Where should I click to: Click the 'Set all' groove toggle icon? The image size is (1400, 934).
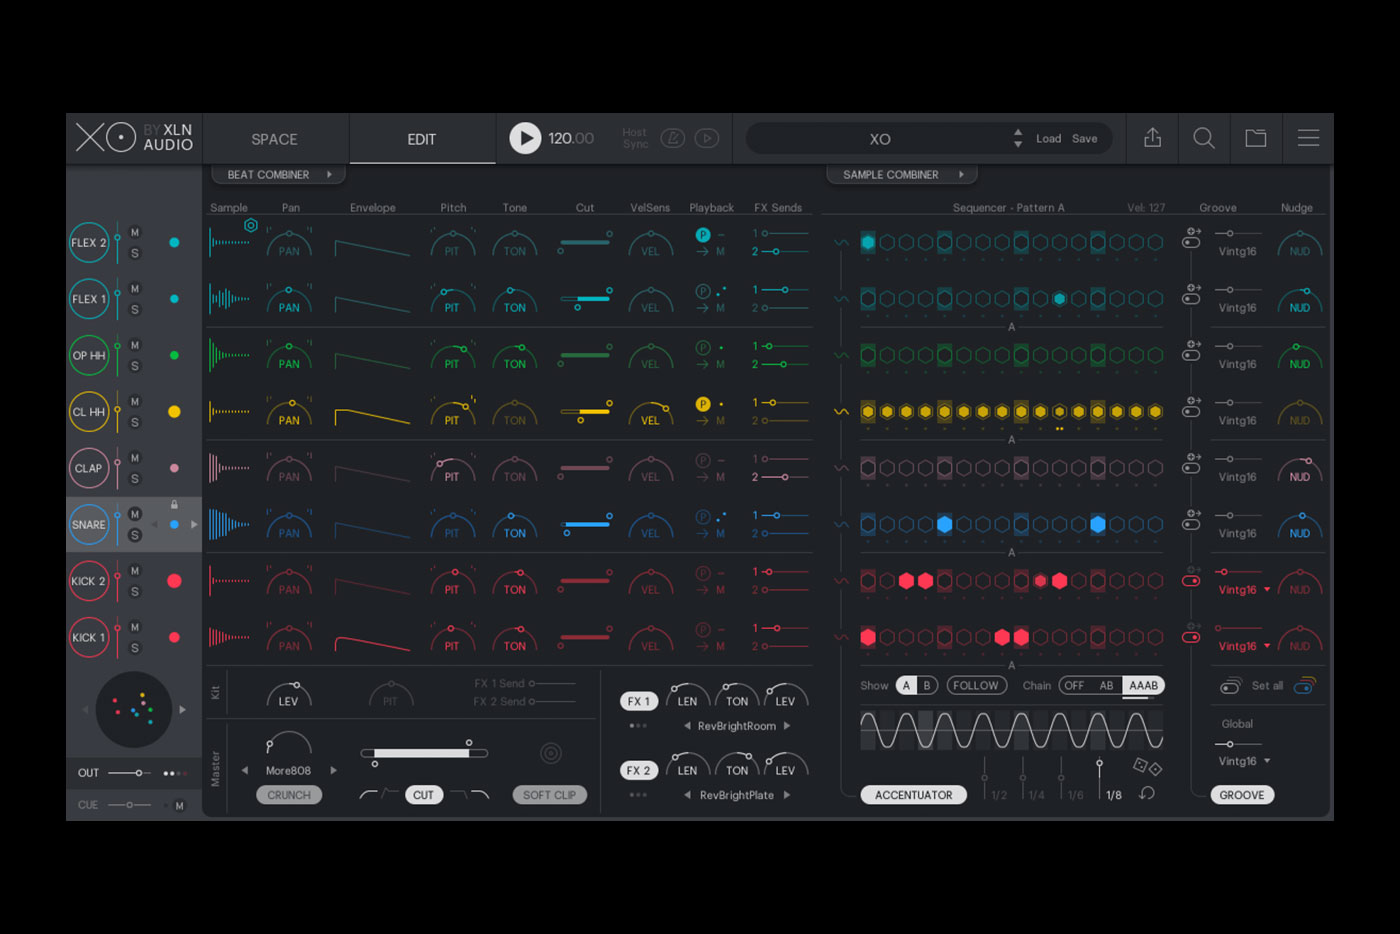[1229, 685]
